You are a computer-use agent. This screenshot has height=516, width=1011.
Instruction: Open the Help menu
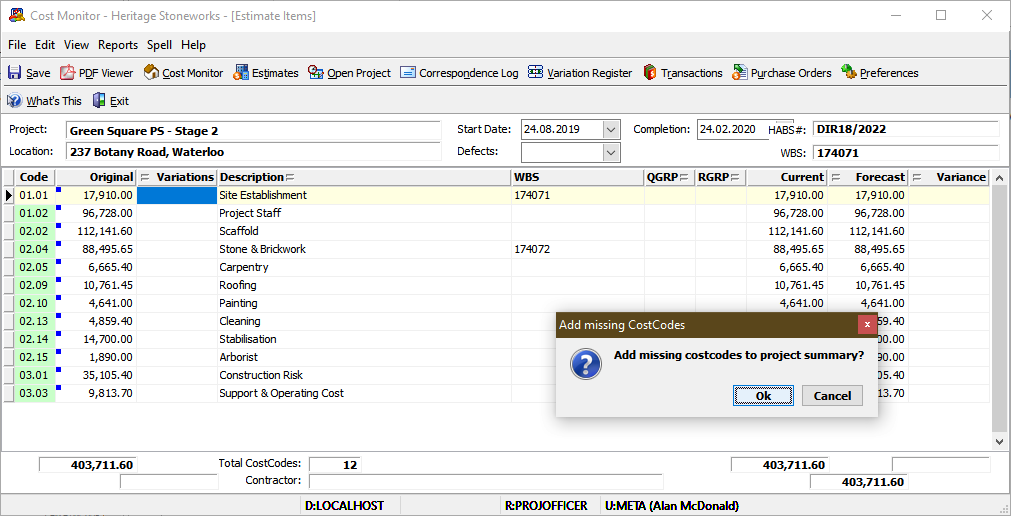pos(193,45)
